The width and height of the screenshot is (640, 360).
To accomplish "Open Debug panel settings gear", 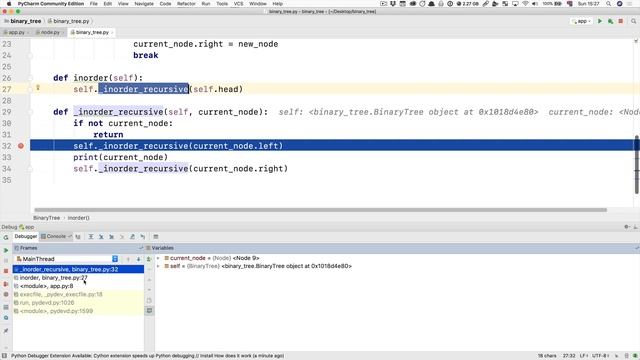I will 627,227.
